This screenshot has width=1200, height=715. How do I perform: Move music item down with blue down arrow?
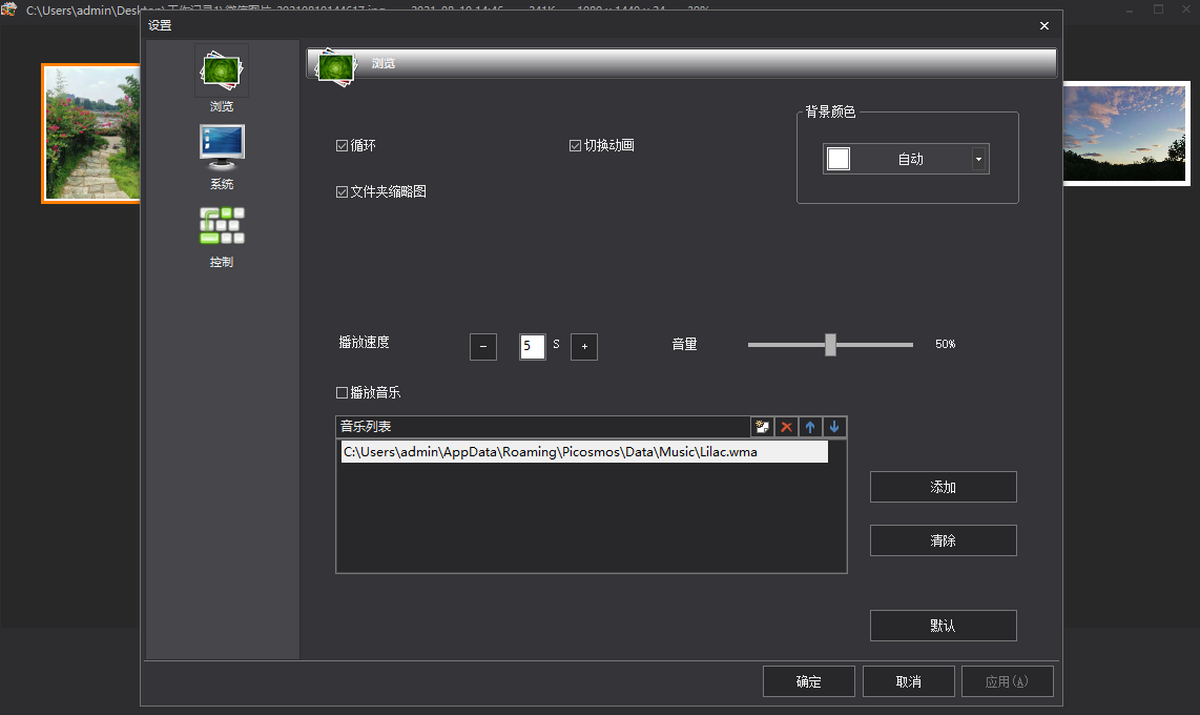834,427
